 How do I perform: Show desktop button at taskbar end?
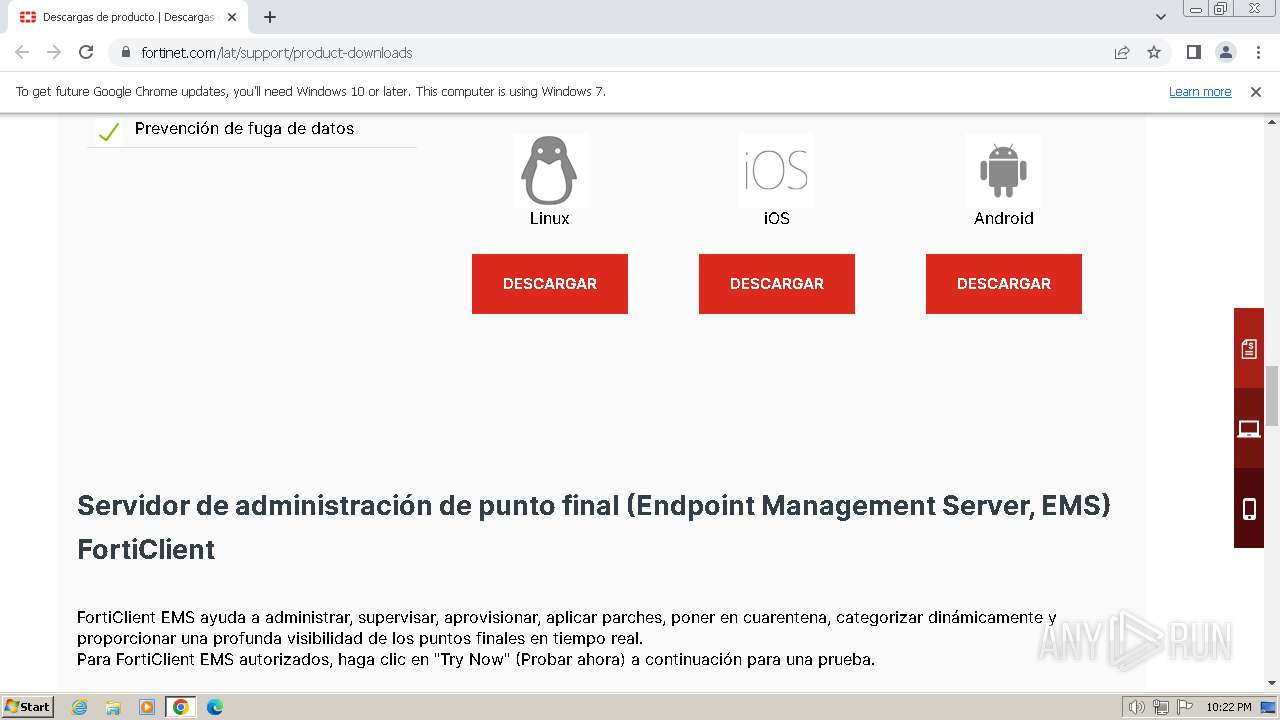point(1269,707)
